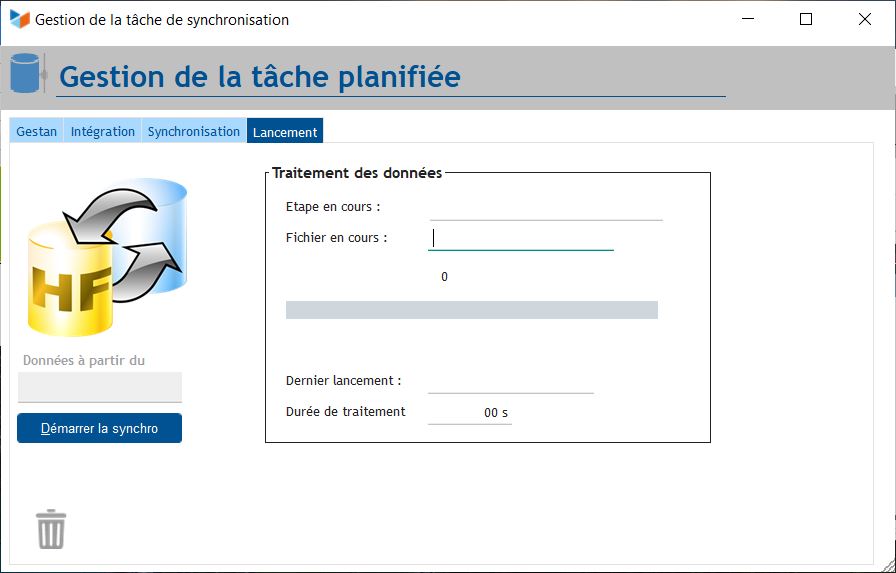
Task: Click the Gestion de la tâche planifiée heading
Action: [260, 76]
